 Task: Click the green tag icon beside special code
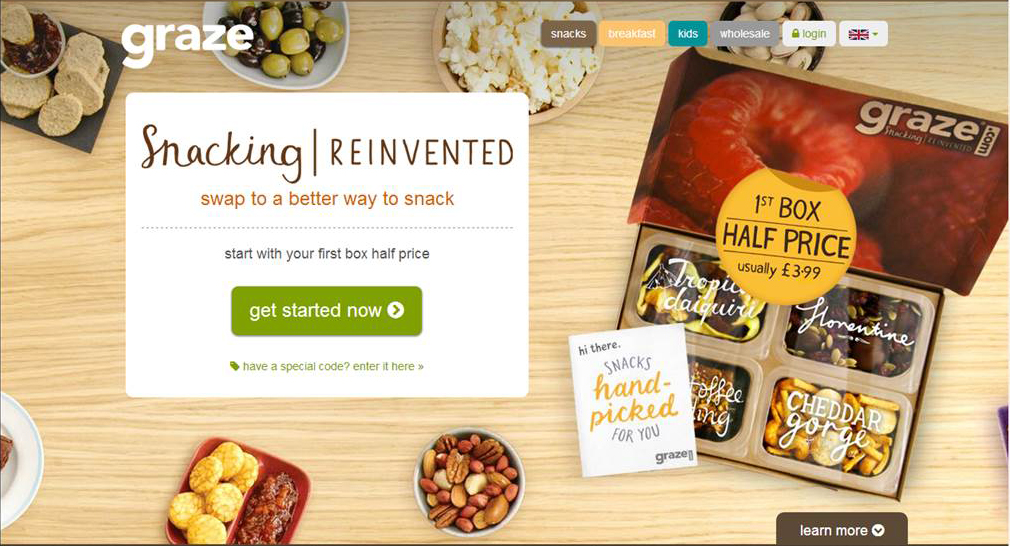(x=234, y=366)
